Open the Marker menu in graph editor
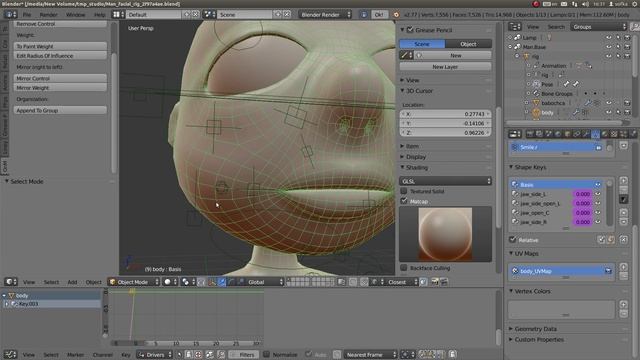Viewport: 640px width, 360px height. [x=76, y=354]
